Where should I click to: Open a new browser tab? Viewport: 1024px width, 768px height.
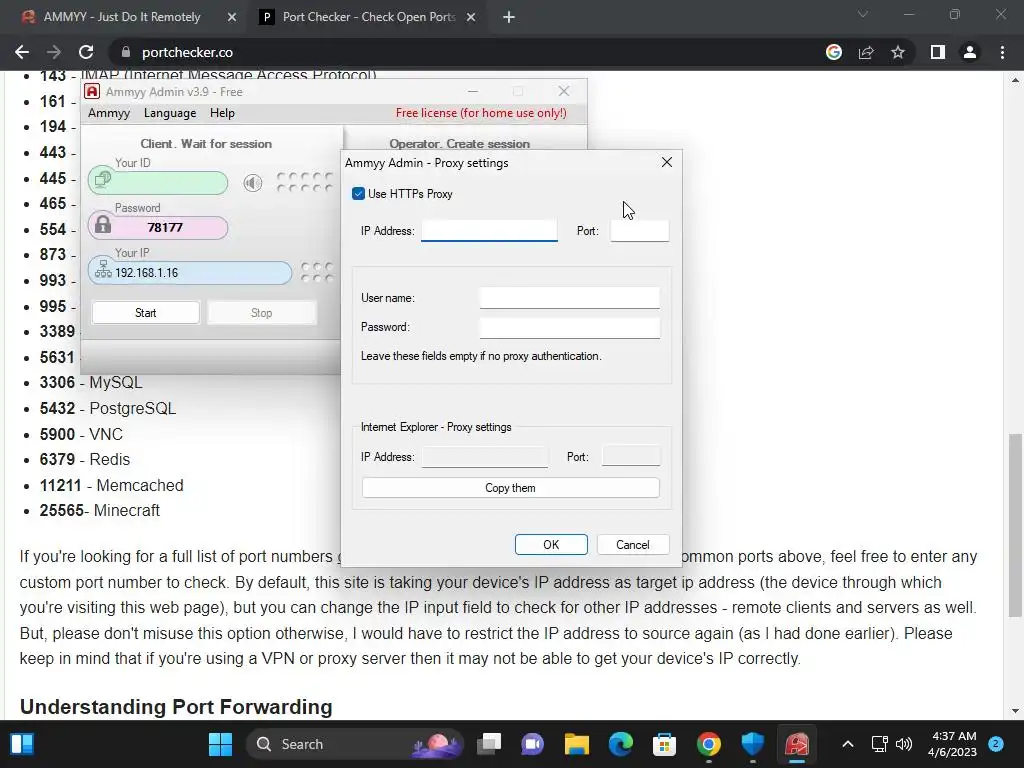coord(509,18)
